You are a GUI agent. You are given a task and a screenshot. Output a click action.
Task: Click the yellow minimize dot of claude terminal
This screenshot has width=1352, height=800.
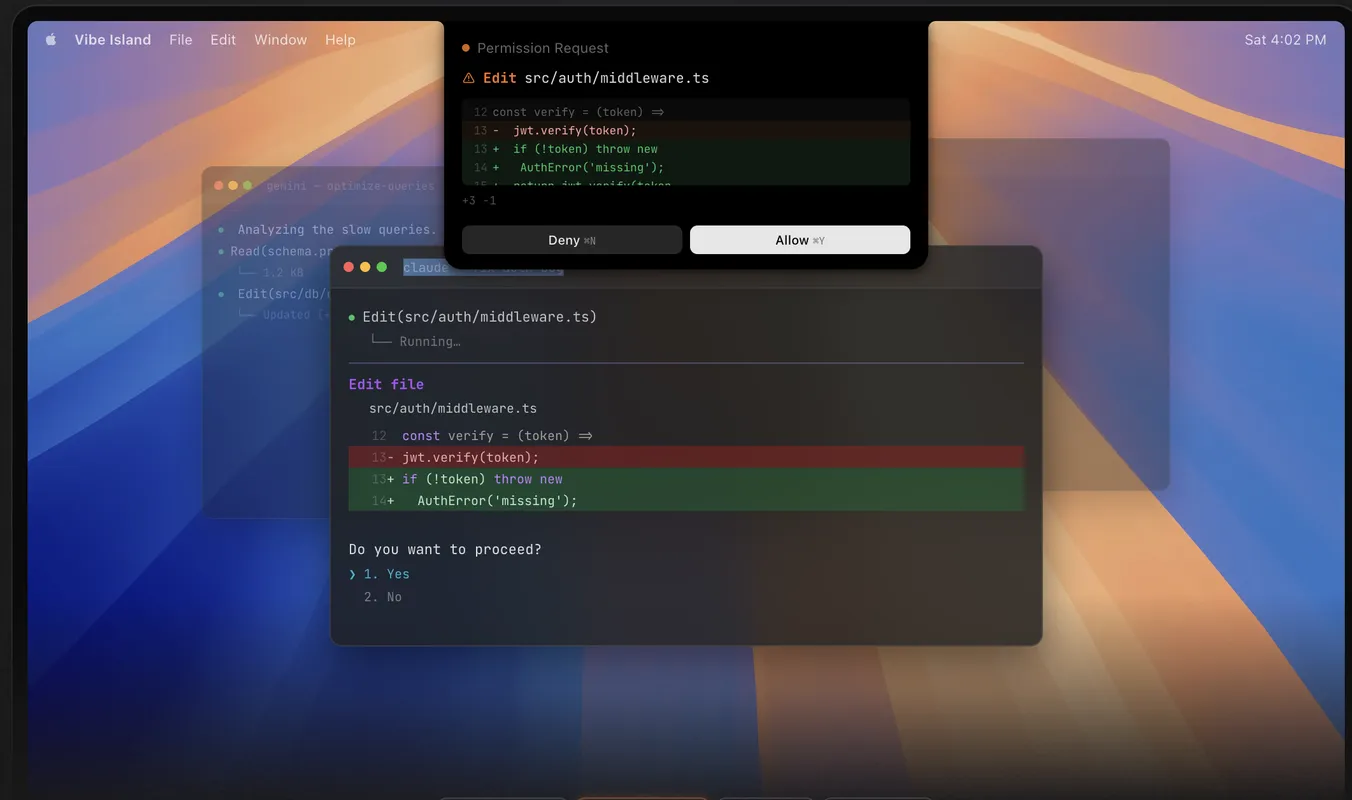tap(365, 267)
